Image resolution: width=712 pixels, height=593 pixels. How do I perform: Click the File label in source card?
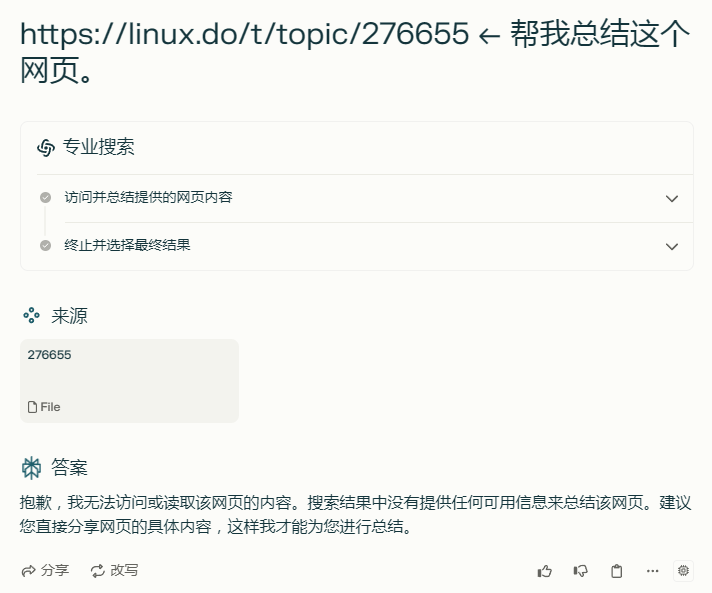click(50, 407)
